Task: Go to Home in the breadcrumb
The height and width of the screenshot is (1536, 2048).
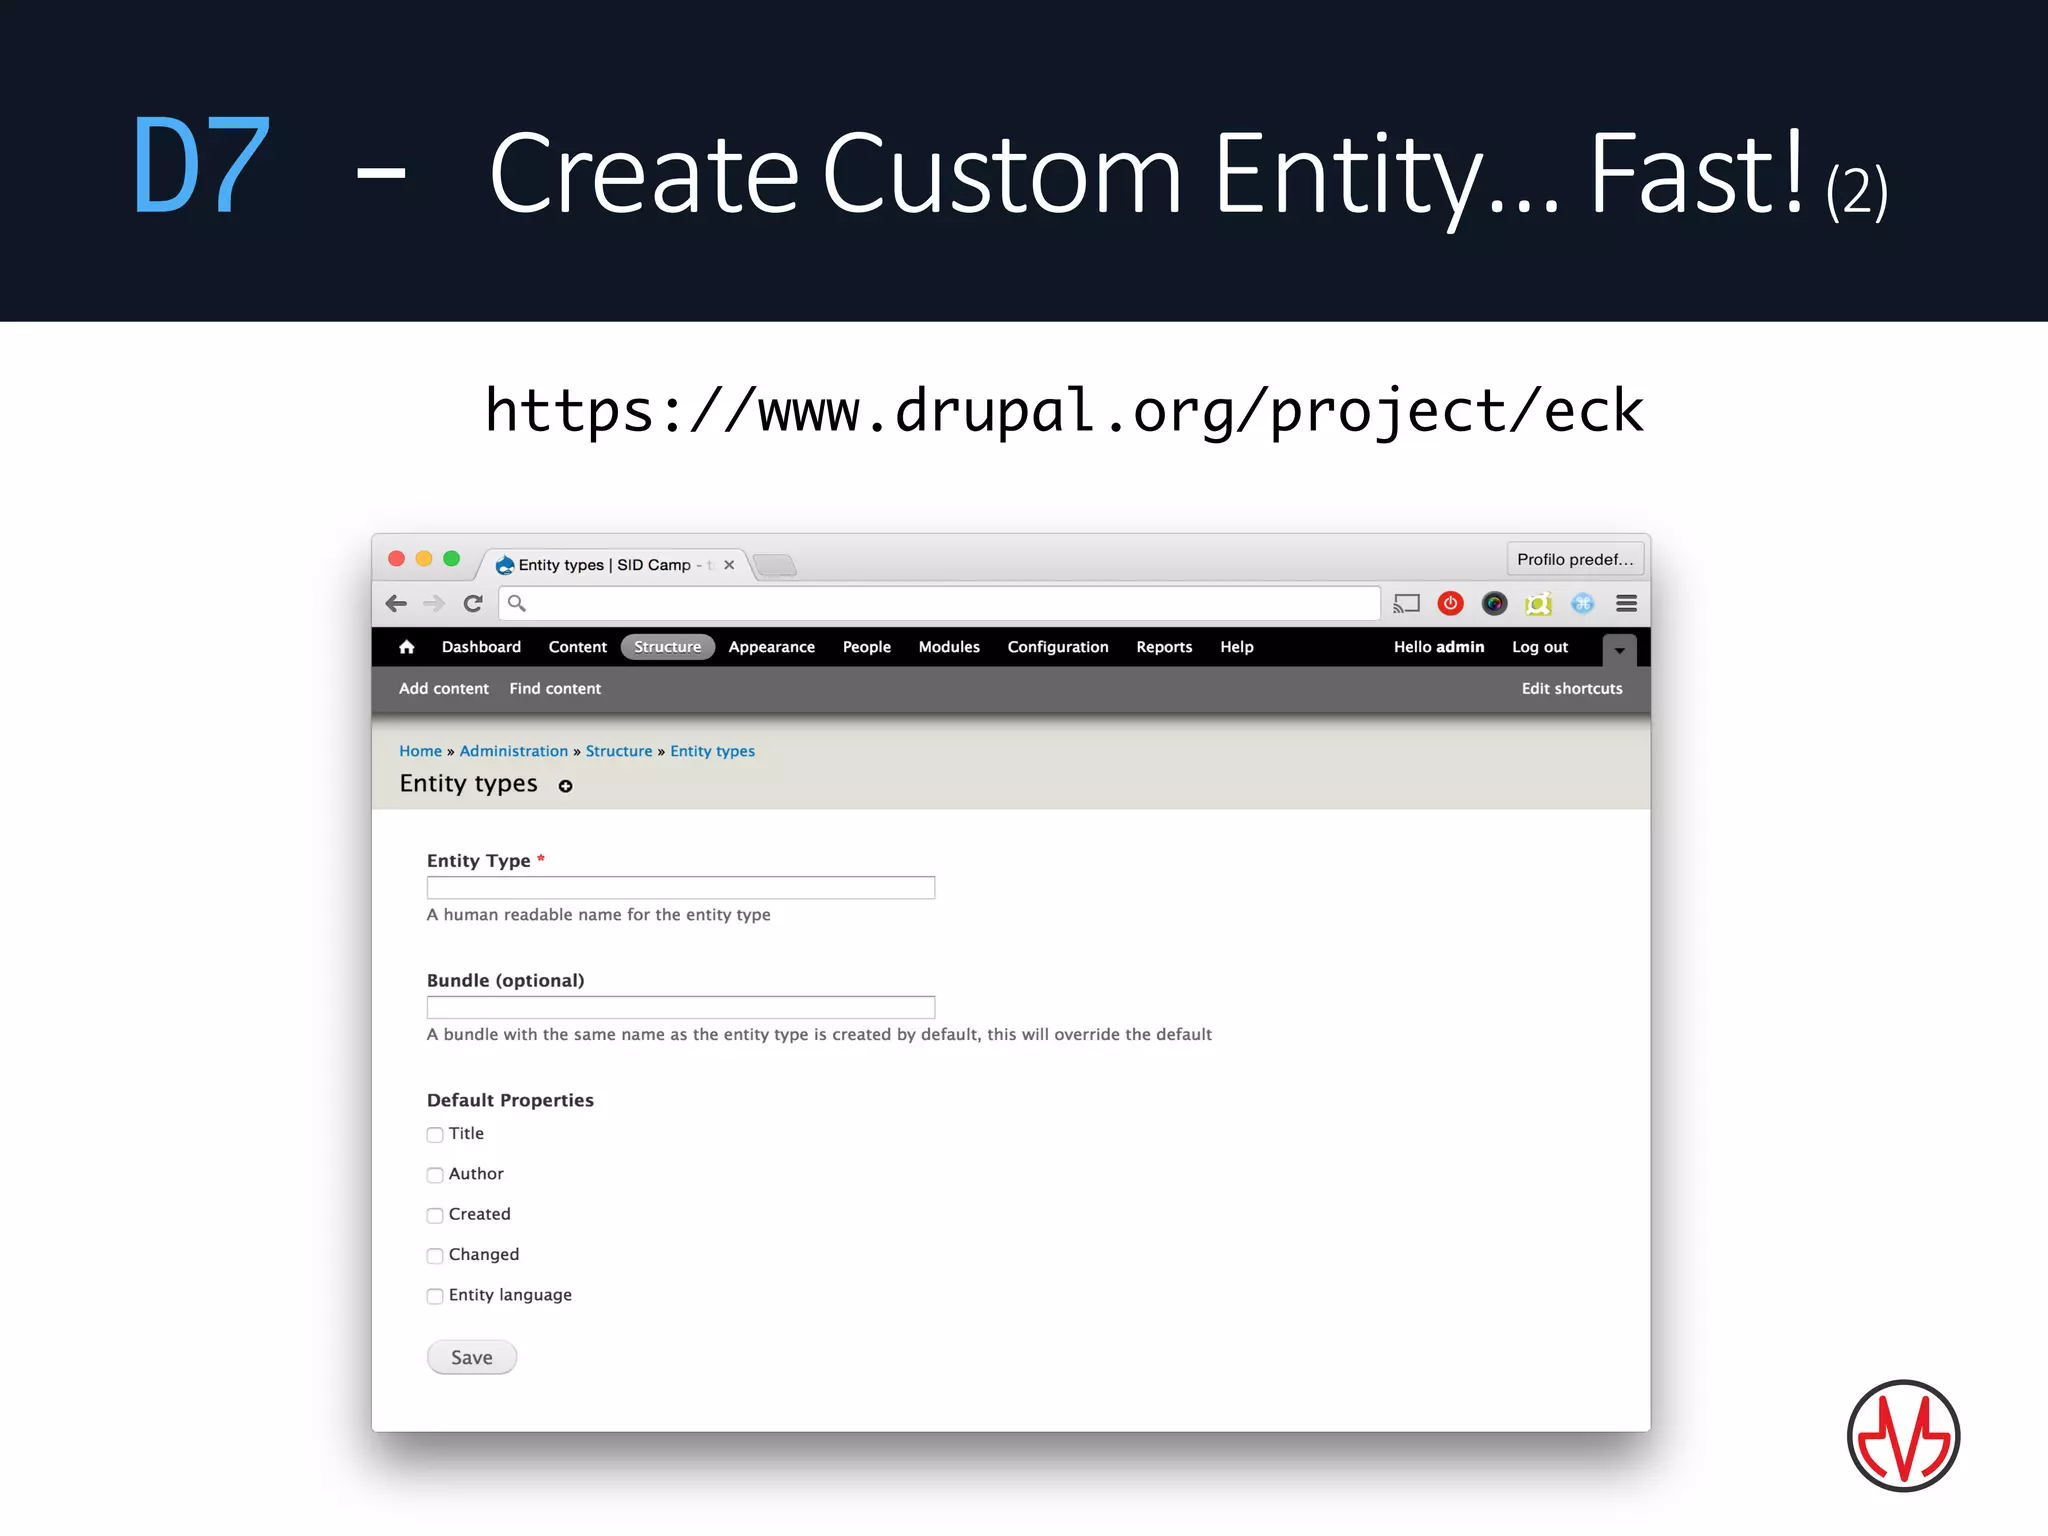Action: coord(420,751)
